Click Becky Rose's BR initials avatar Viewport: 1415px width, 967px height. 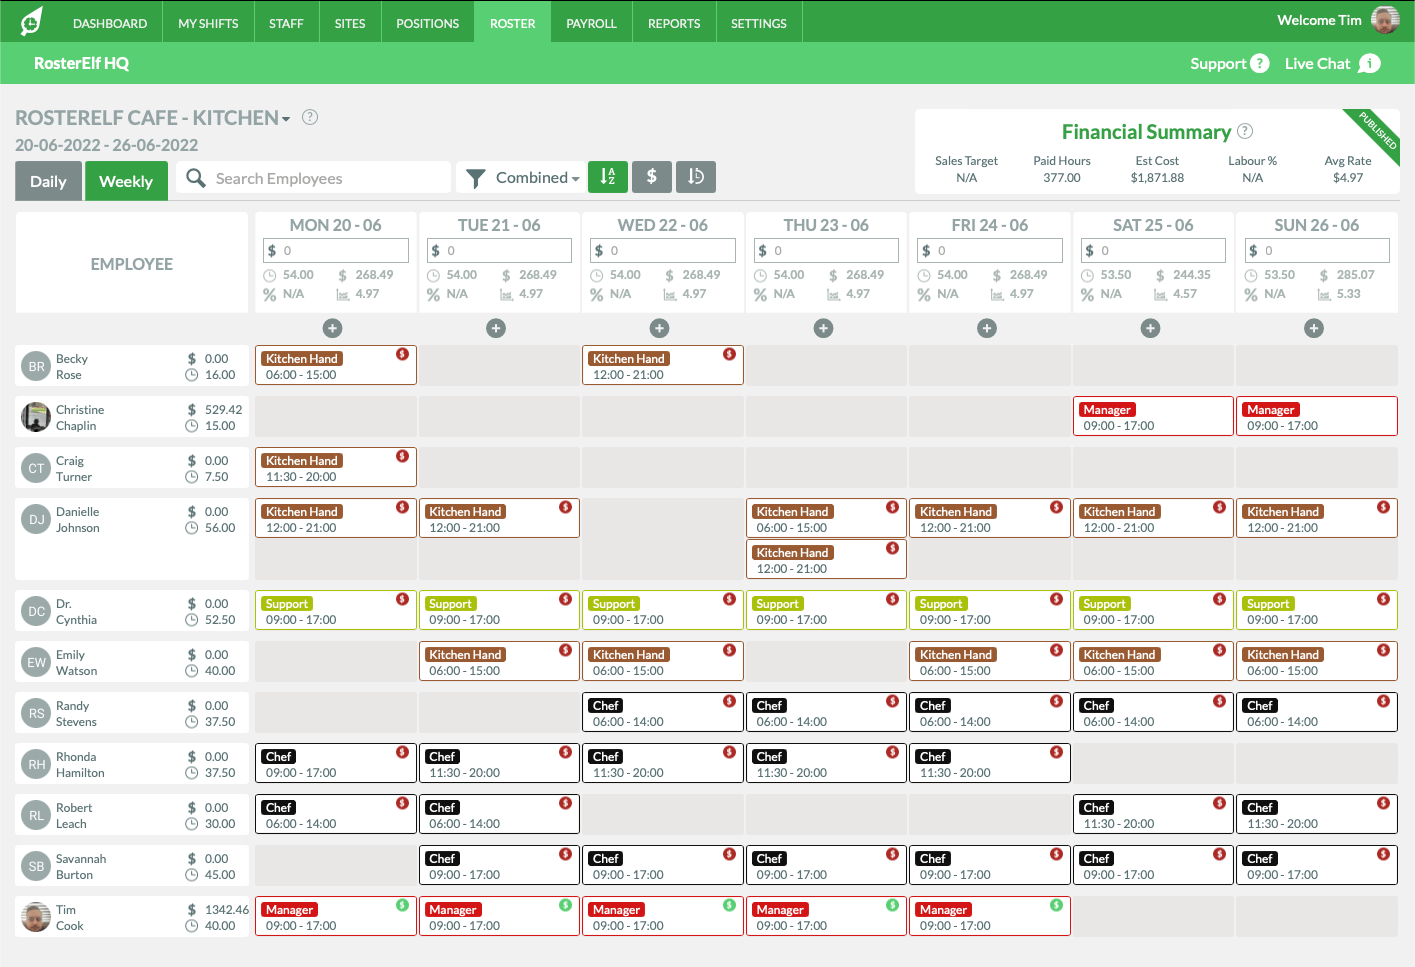click(x=36, y=366)
